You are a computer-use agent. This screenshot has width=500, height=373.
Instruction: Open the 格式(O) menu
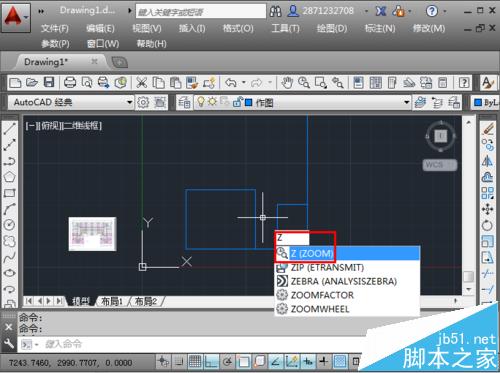238,29
